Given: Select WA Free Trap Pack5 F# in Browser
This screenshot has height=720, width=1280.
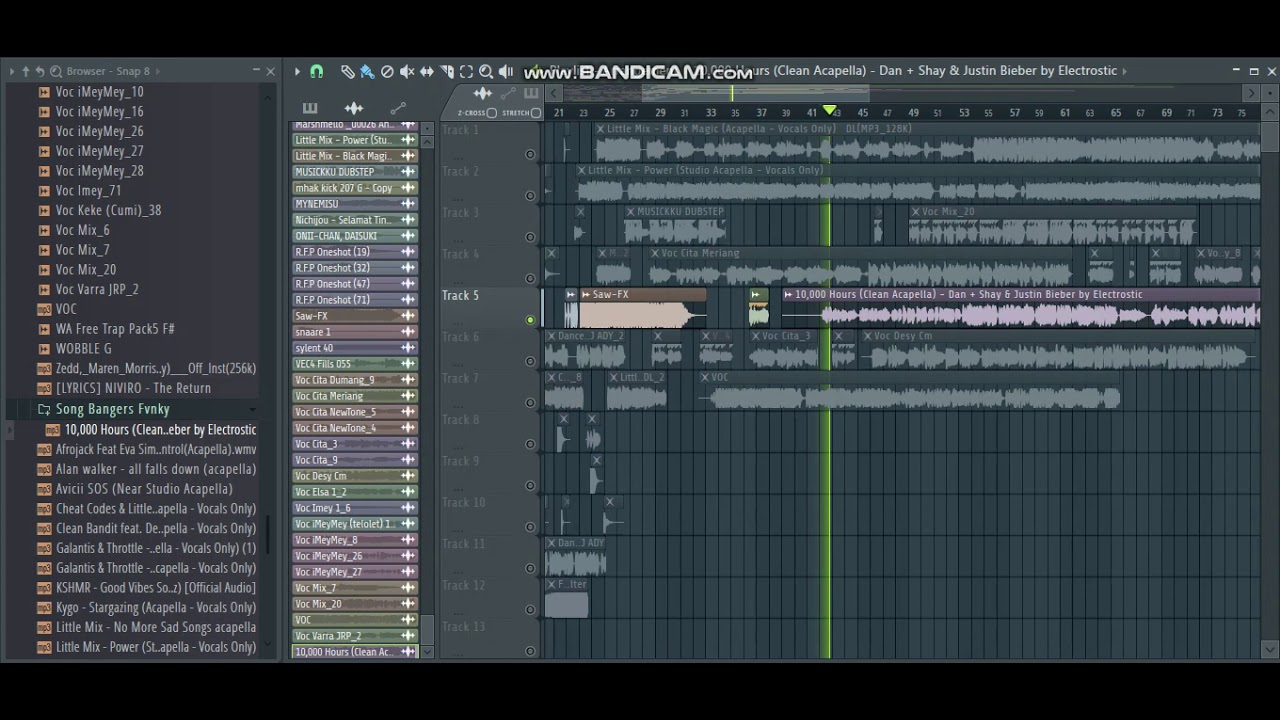Looking at the screenshot, I should (115, 329).
